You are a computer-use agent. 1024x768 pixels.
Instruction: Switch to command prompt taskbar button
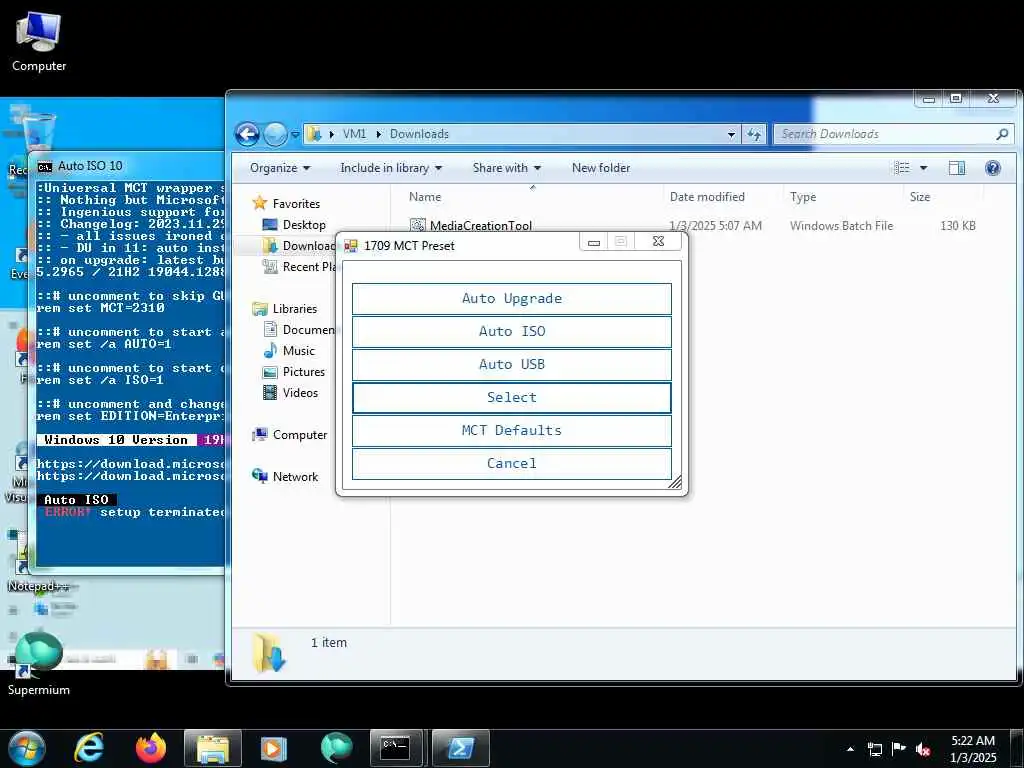click(x=398, y=748)
